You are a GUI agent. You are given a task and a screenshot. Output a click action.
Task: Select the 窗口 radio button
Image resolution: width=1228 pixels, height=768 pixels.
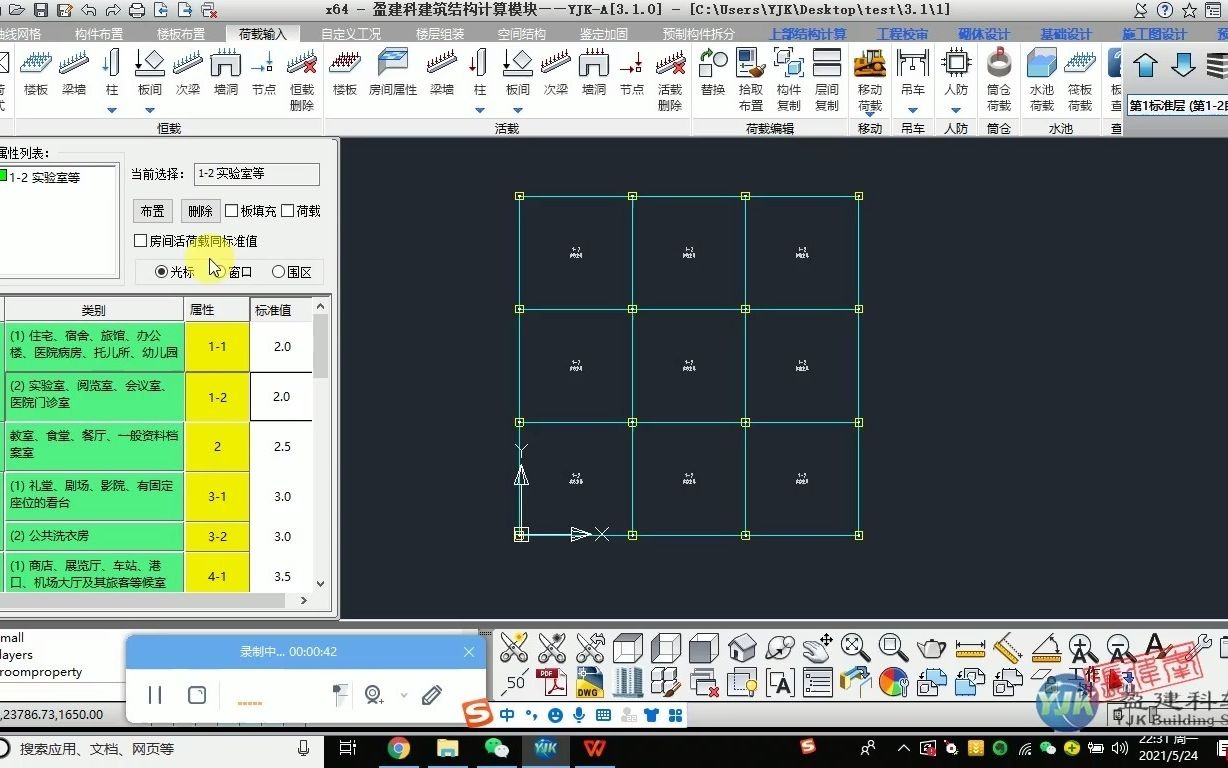click(x=222, y=271)
